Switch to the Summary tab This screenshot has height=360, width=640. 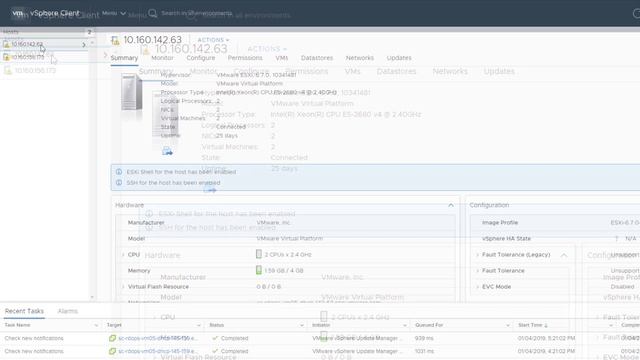point(124,58)
